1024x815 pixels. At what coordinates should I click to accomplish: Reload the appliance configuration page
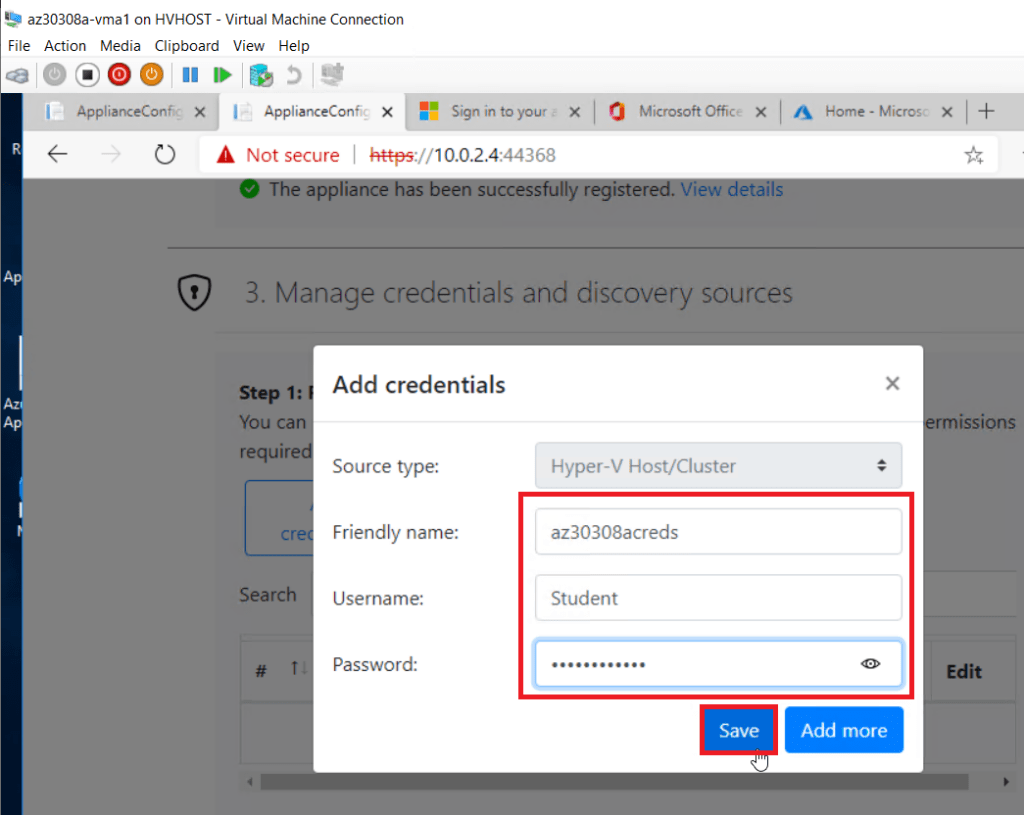(165, 154)
